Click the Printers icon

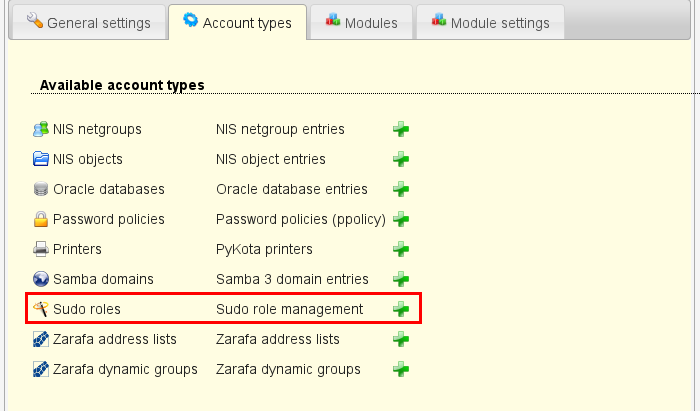pos(40,249)
